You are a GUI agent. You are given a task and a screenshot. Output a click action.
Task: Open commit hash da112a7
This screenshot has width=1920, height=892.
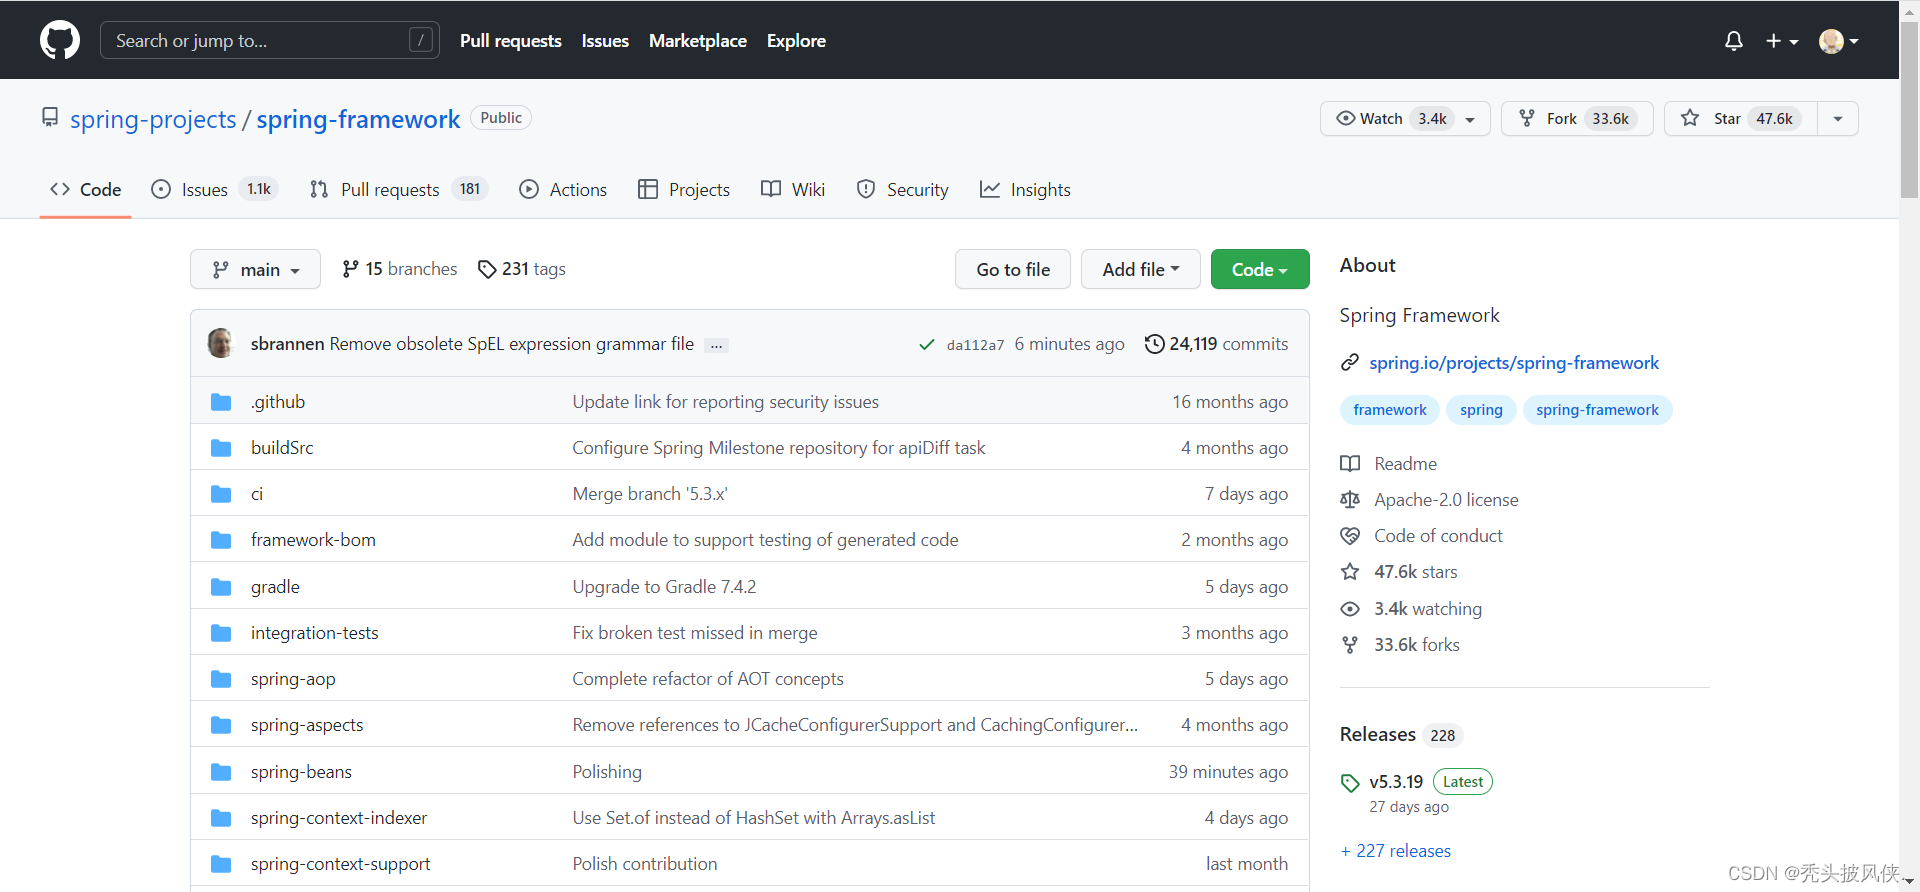(975, 345)
